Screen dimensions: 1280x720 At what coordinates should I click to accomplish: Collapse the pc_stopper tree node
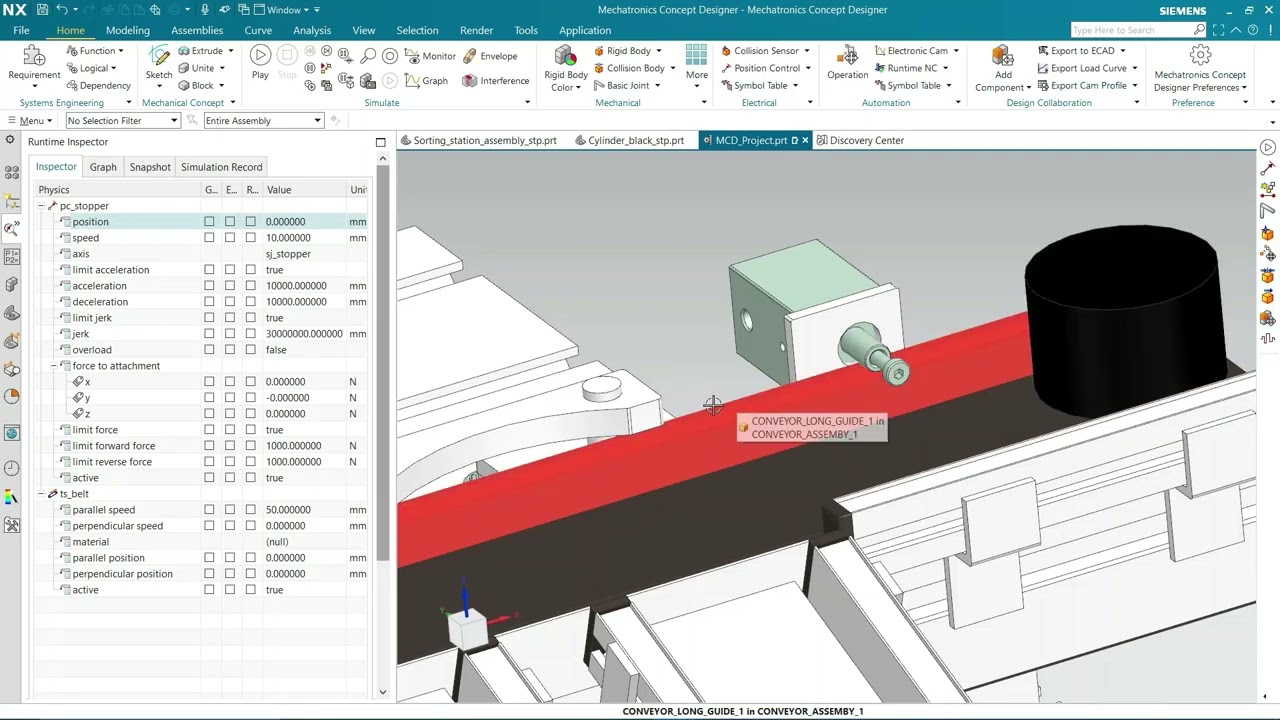[41, 206]
